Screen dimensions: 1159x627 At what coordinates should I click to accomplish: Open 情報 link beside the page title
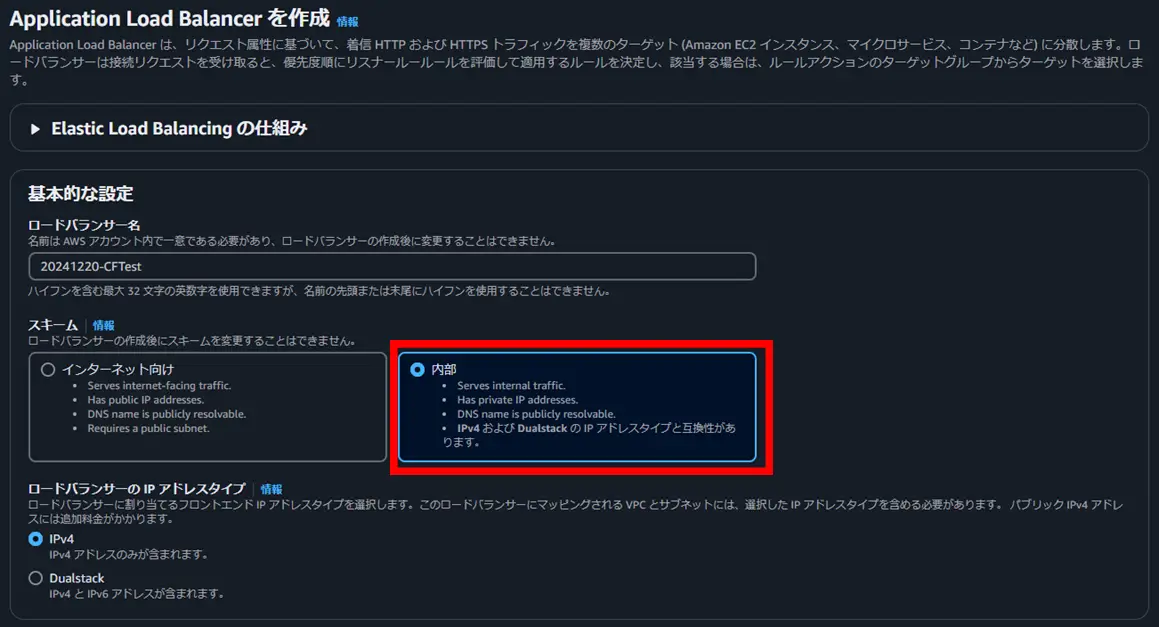coord(347,21)
